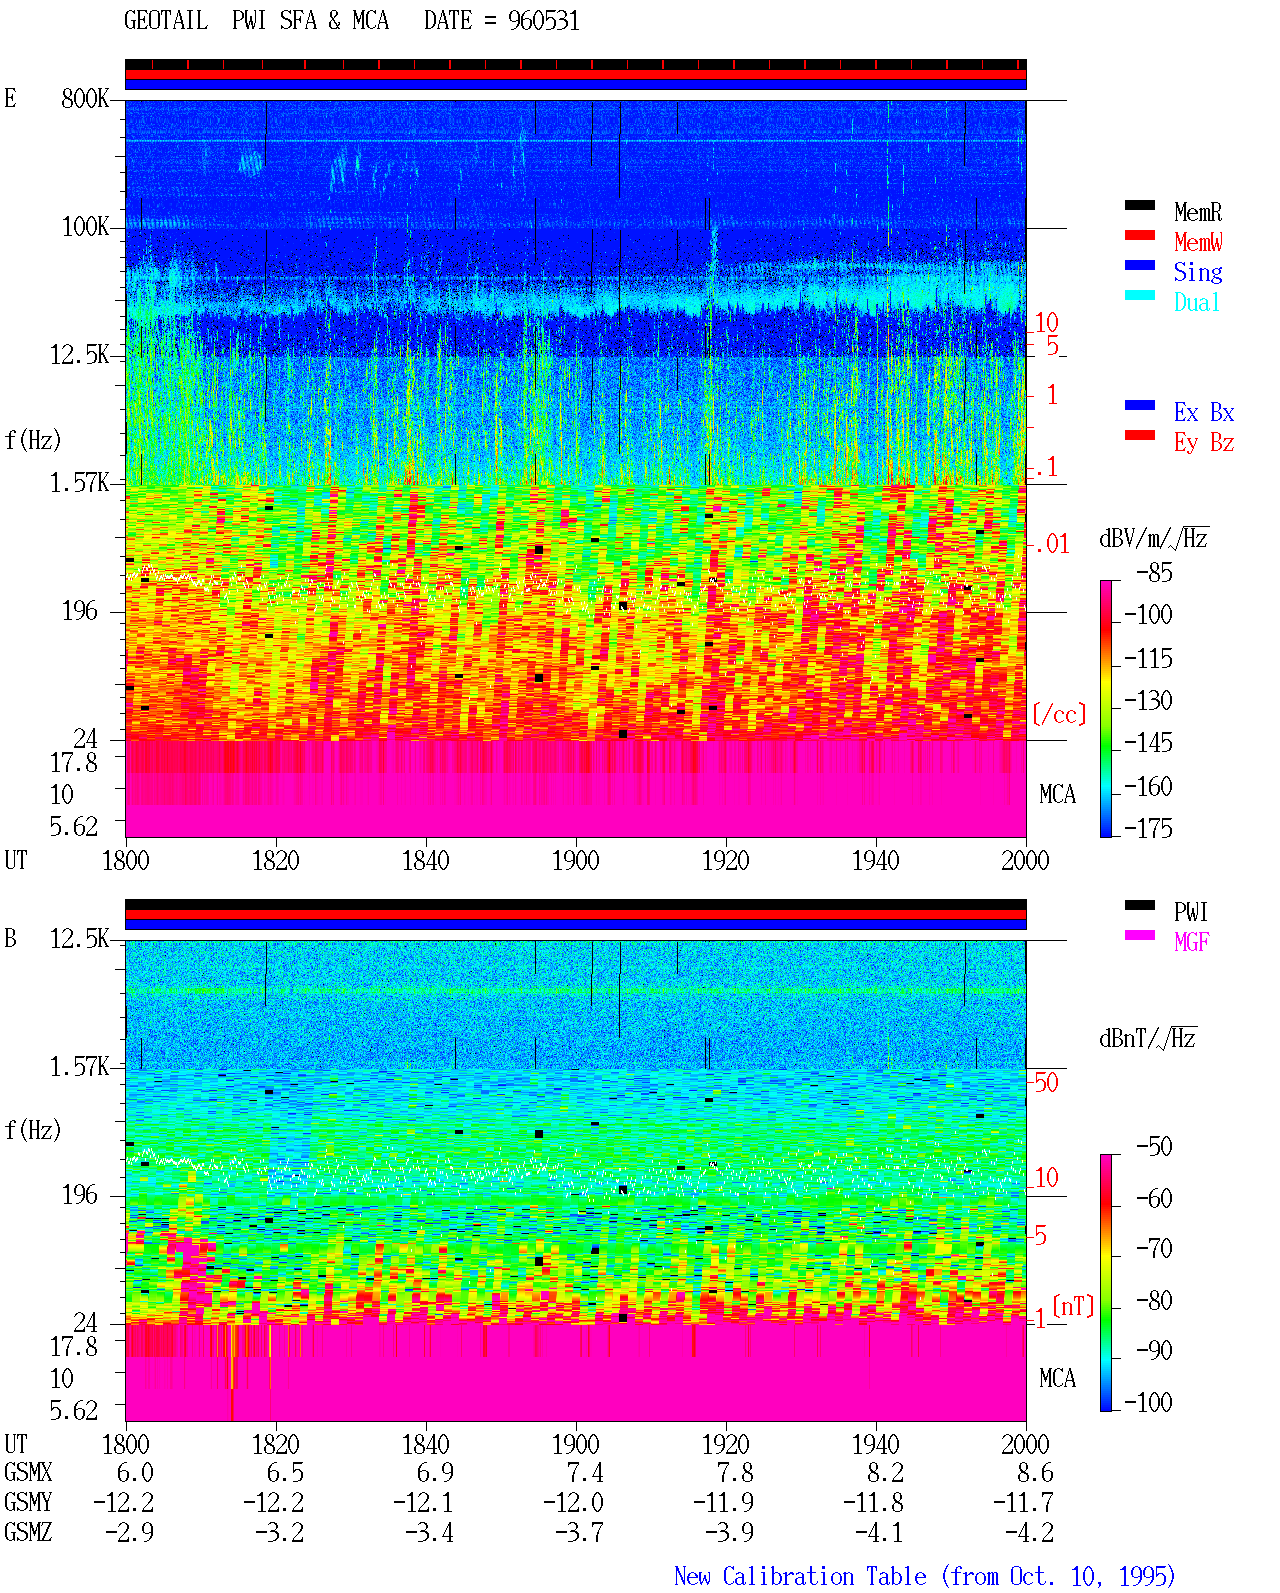Click the 'Dual' legend label
Viewport: 1280px width, 1593px height.
point(1198,302)
